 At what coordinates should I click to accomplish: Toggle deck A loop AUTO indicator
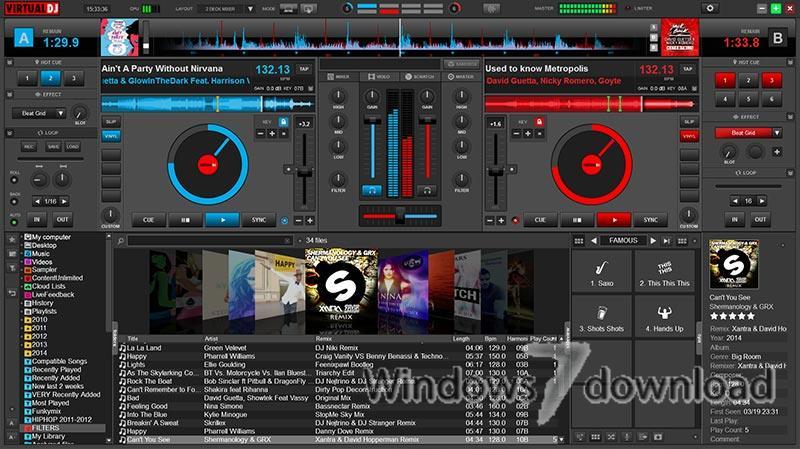click(x=14, y=222)
